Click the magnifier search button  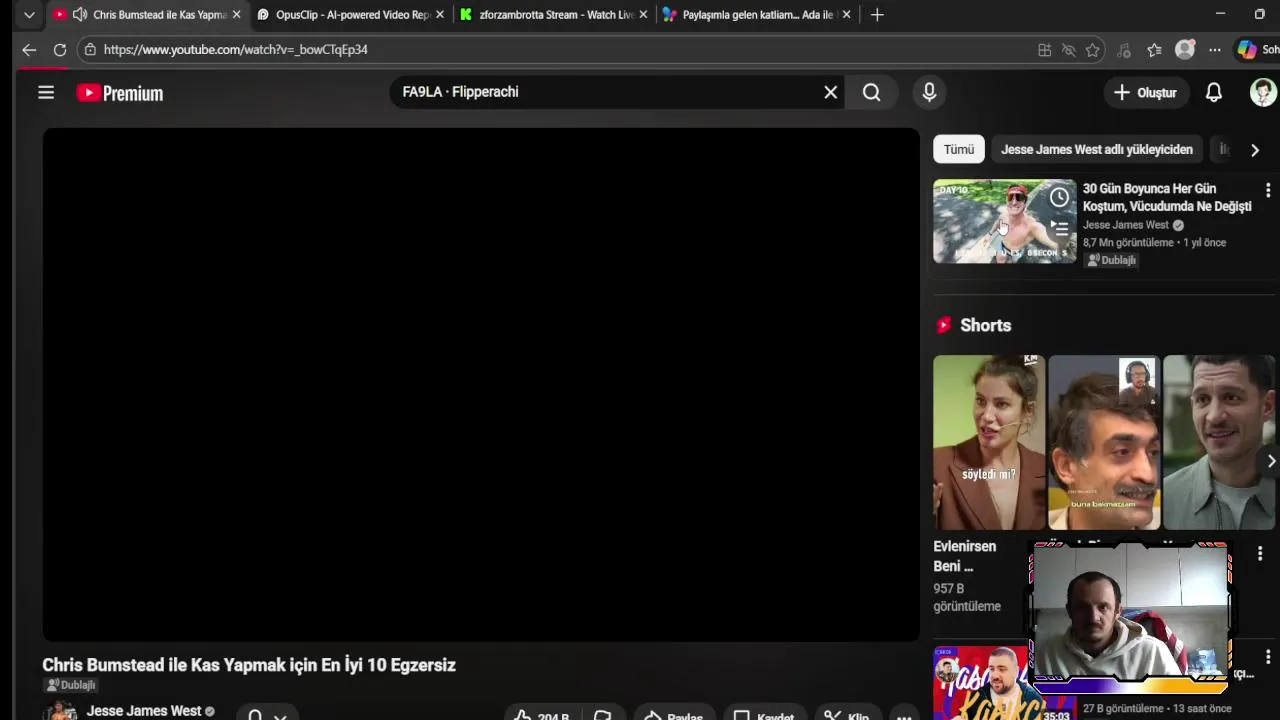(x=872, y=92)
